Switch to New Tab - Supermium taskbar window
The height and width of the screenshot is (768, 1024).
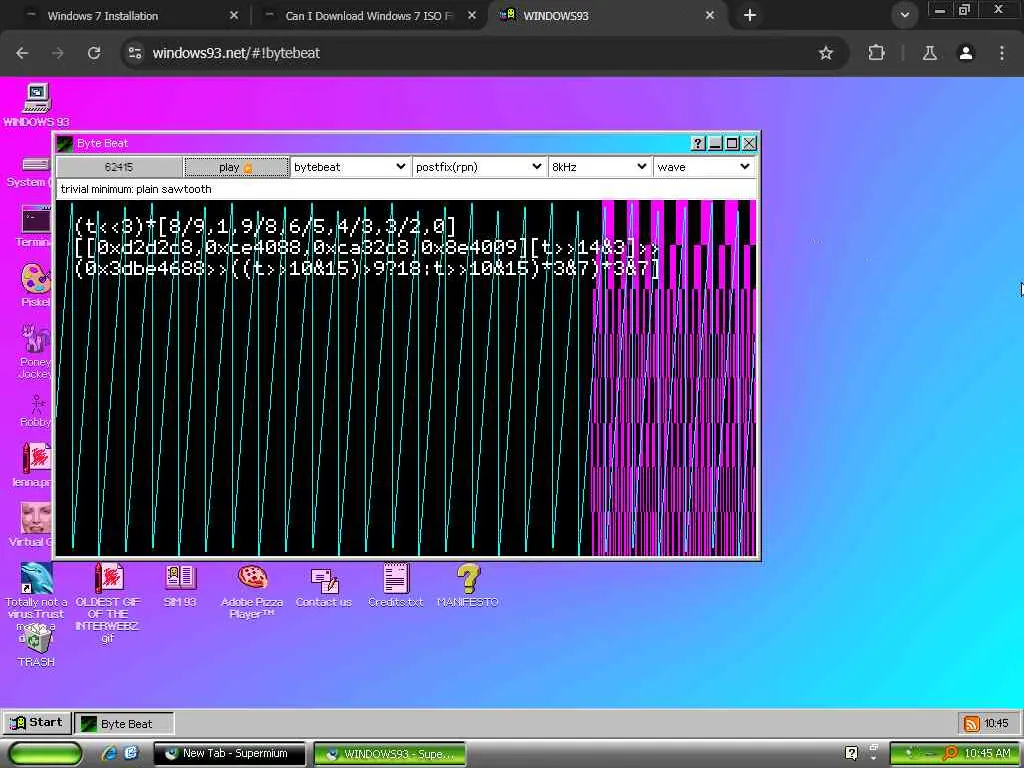pos(229,753)
